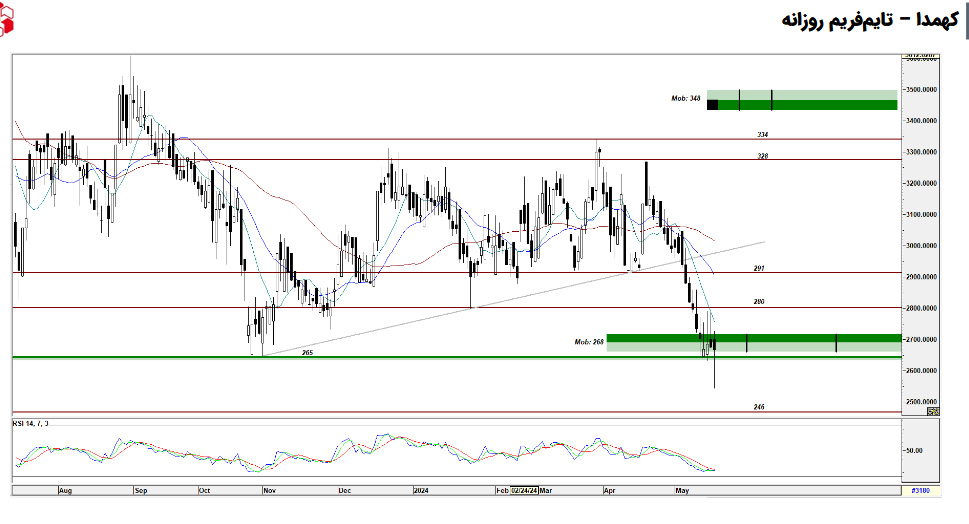Click the 02/24/24 date marker
Viewport: 969px width, 524px height.
click(x=524, y=491)
